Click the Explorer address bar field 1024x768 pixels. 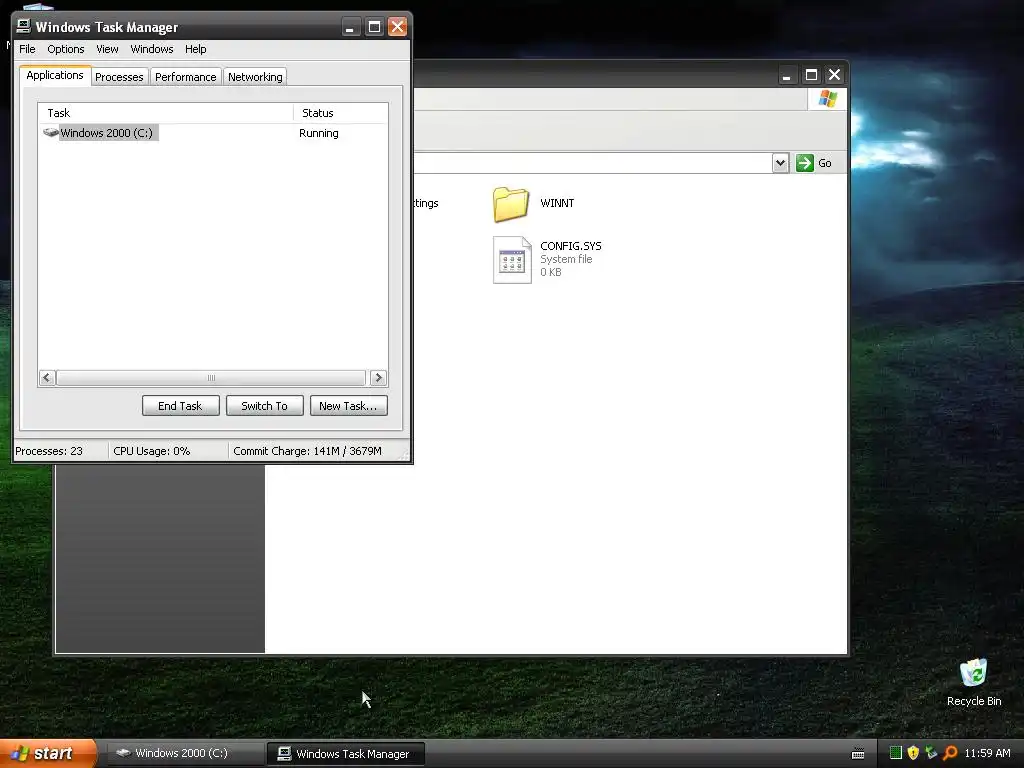tap(592, 163)
